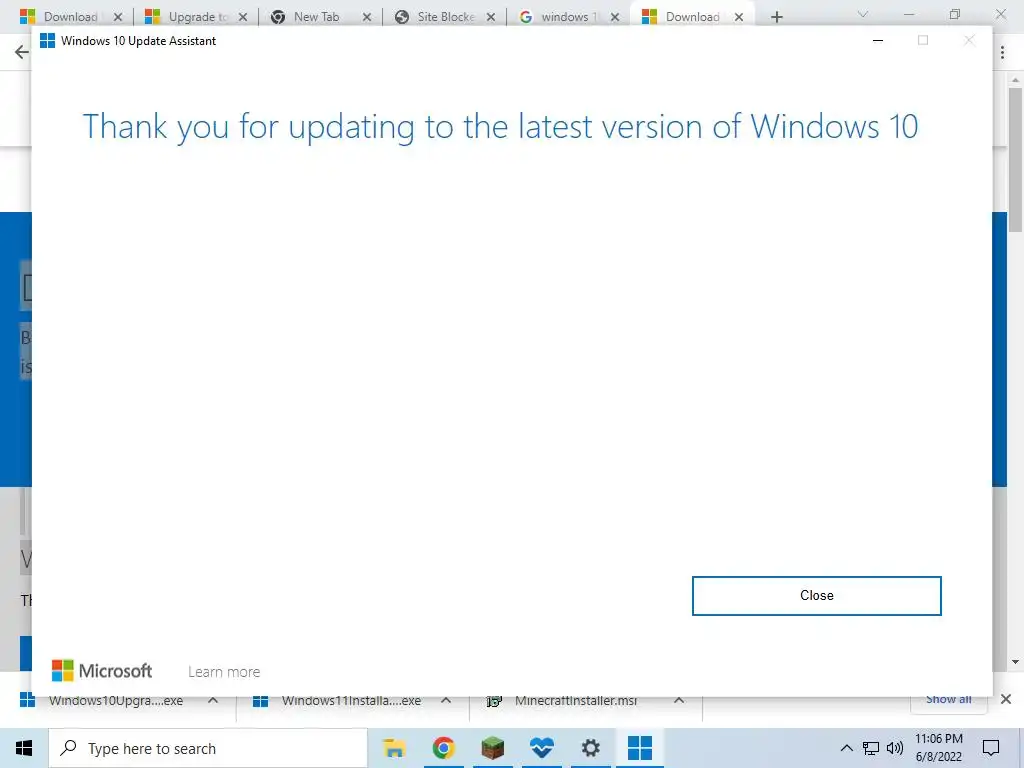
Task: Close the Site Blocker tab
Action: click(x=491, y=17)
